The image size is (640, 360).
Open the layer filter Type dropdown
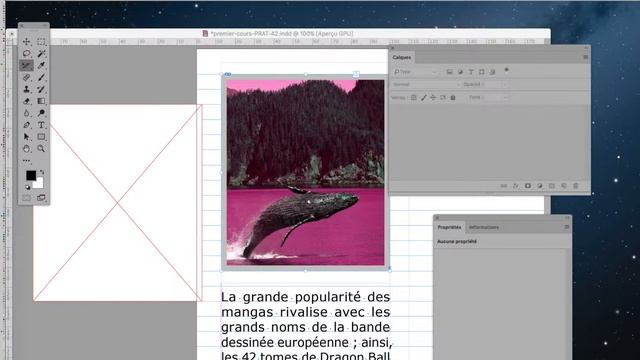coord(416,72)
